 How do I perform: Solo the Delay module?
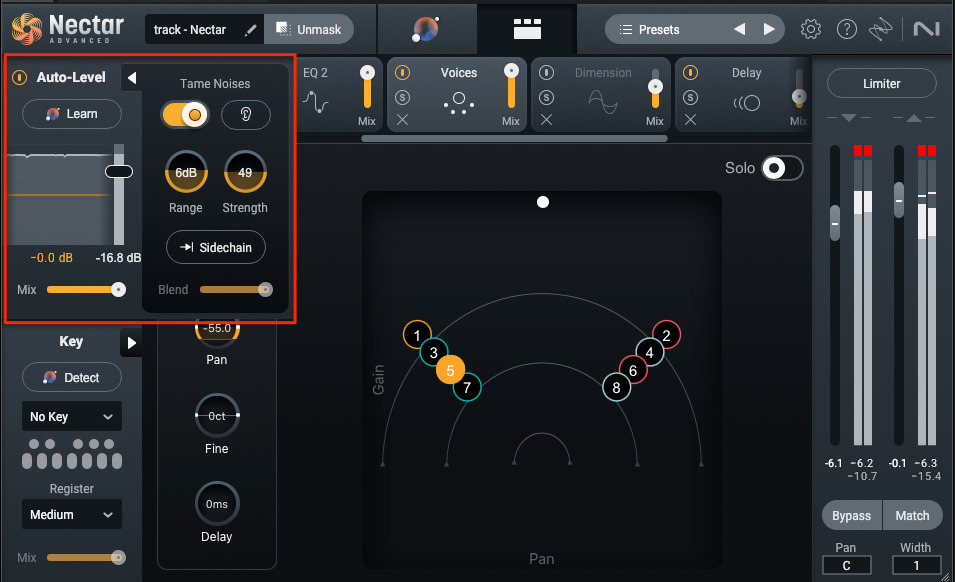[690, 97]
